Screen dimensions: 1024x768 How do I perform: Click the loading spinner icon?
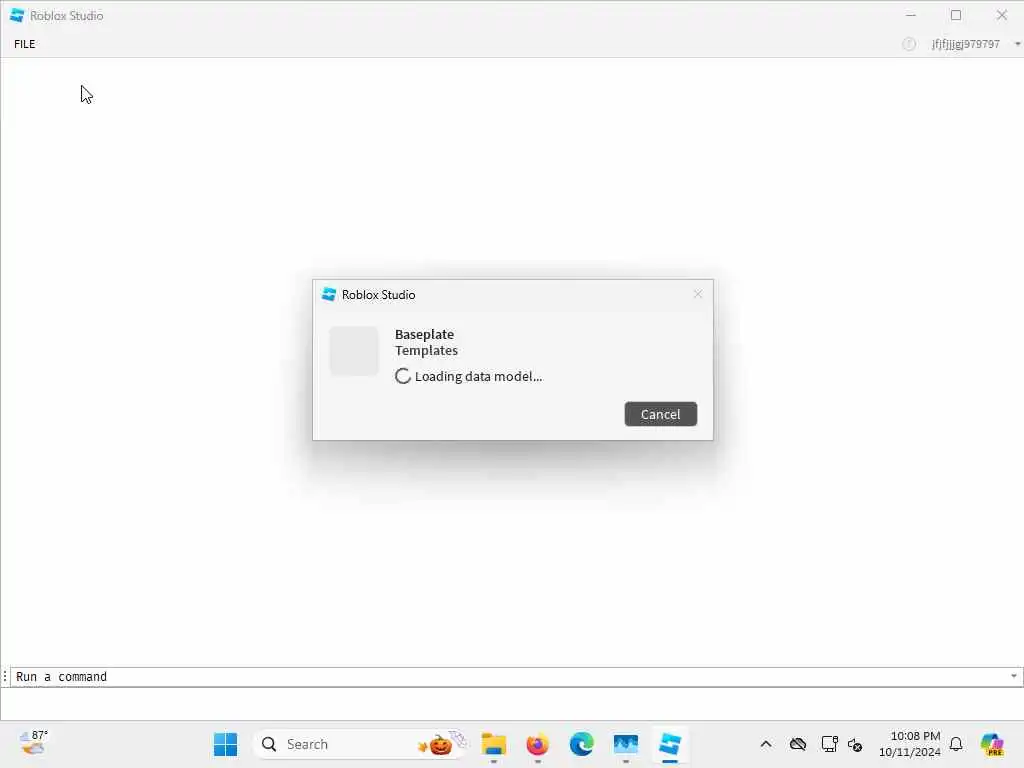coord(403,376)
